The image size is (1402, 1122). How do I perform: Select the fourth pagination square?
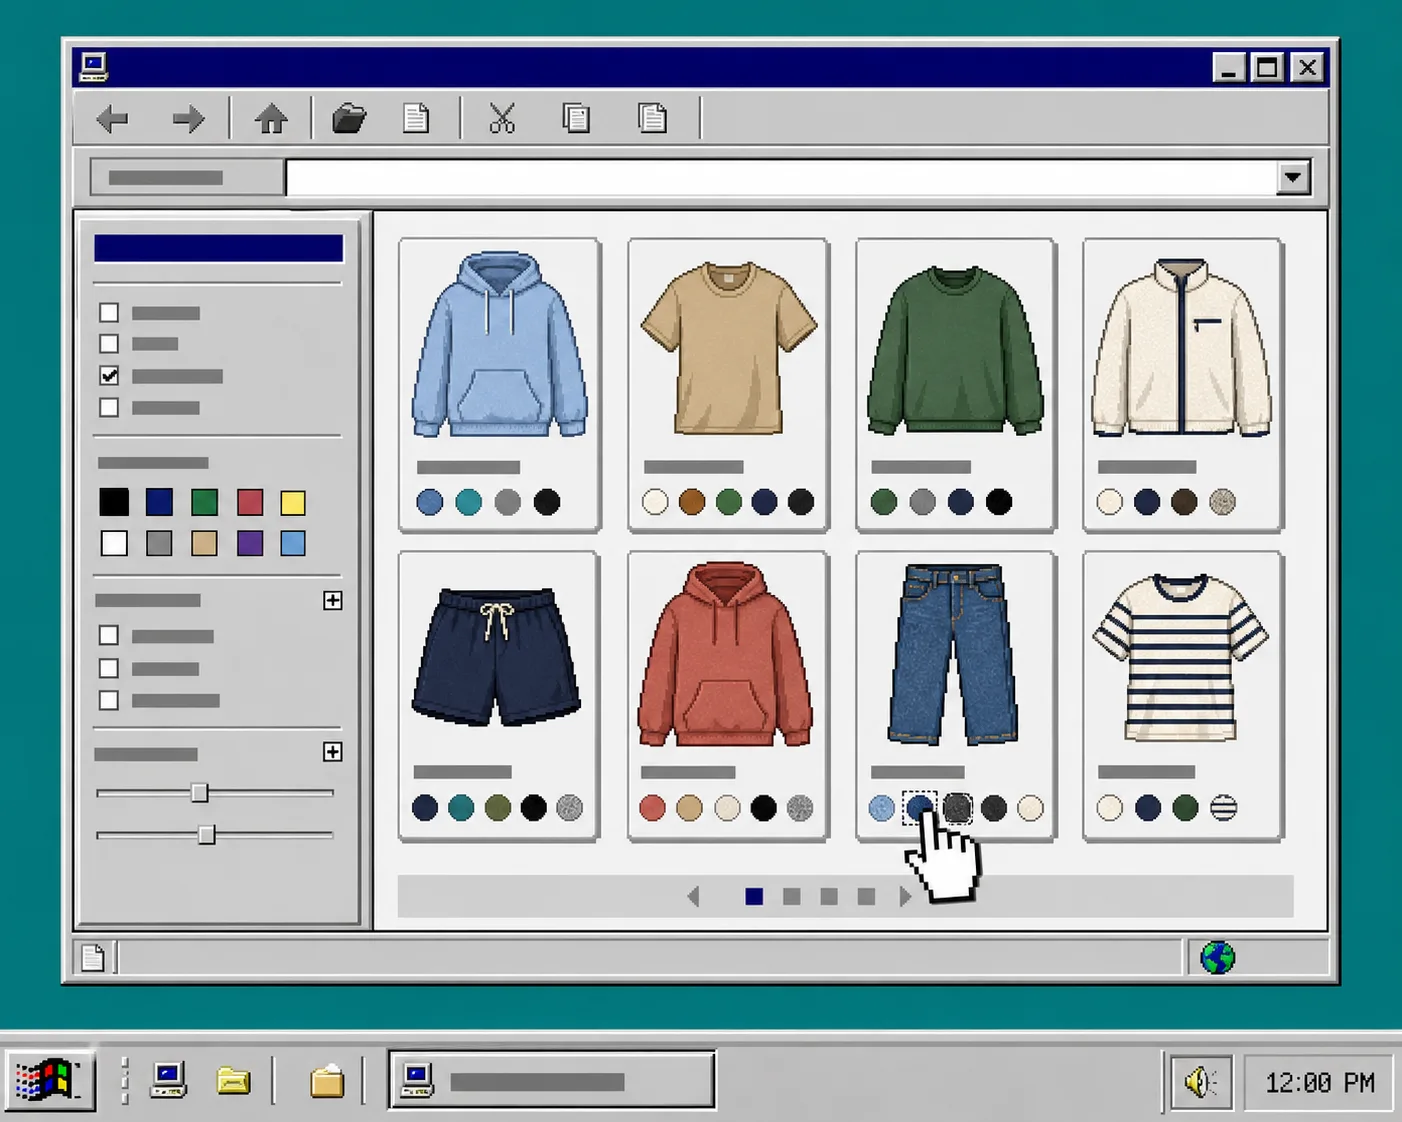[x=866, y=897]
